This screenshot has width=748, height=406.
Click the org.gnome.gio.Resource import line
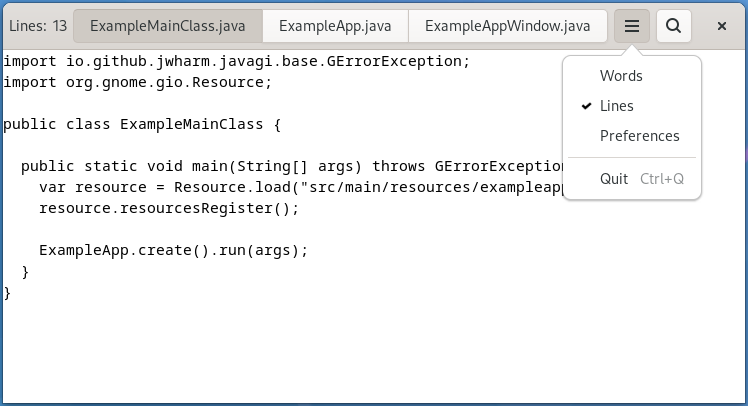coord(137,82)
